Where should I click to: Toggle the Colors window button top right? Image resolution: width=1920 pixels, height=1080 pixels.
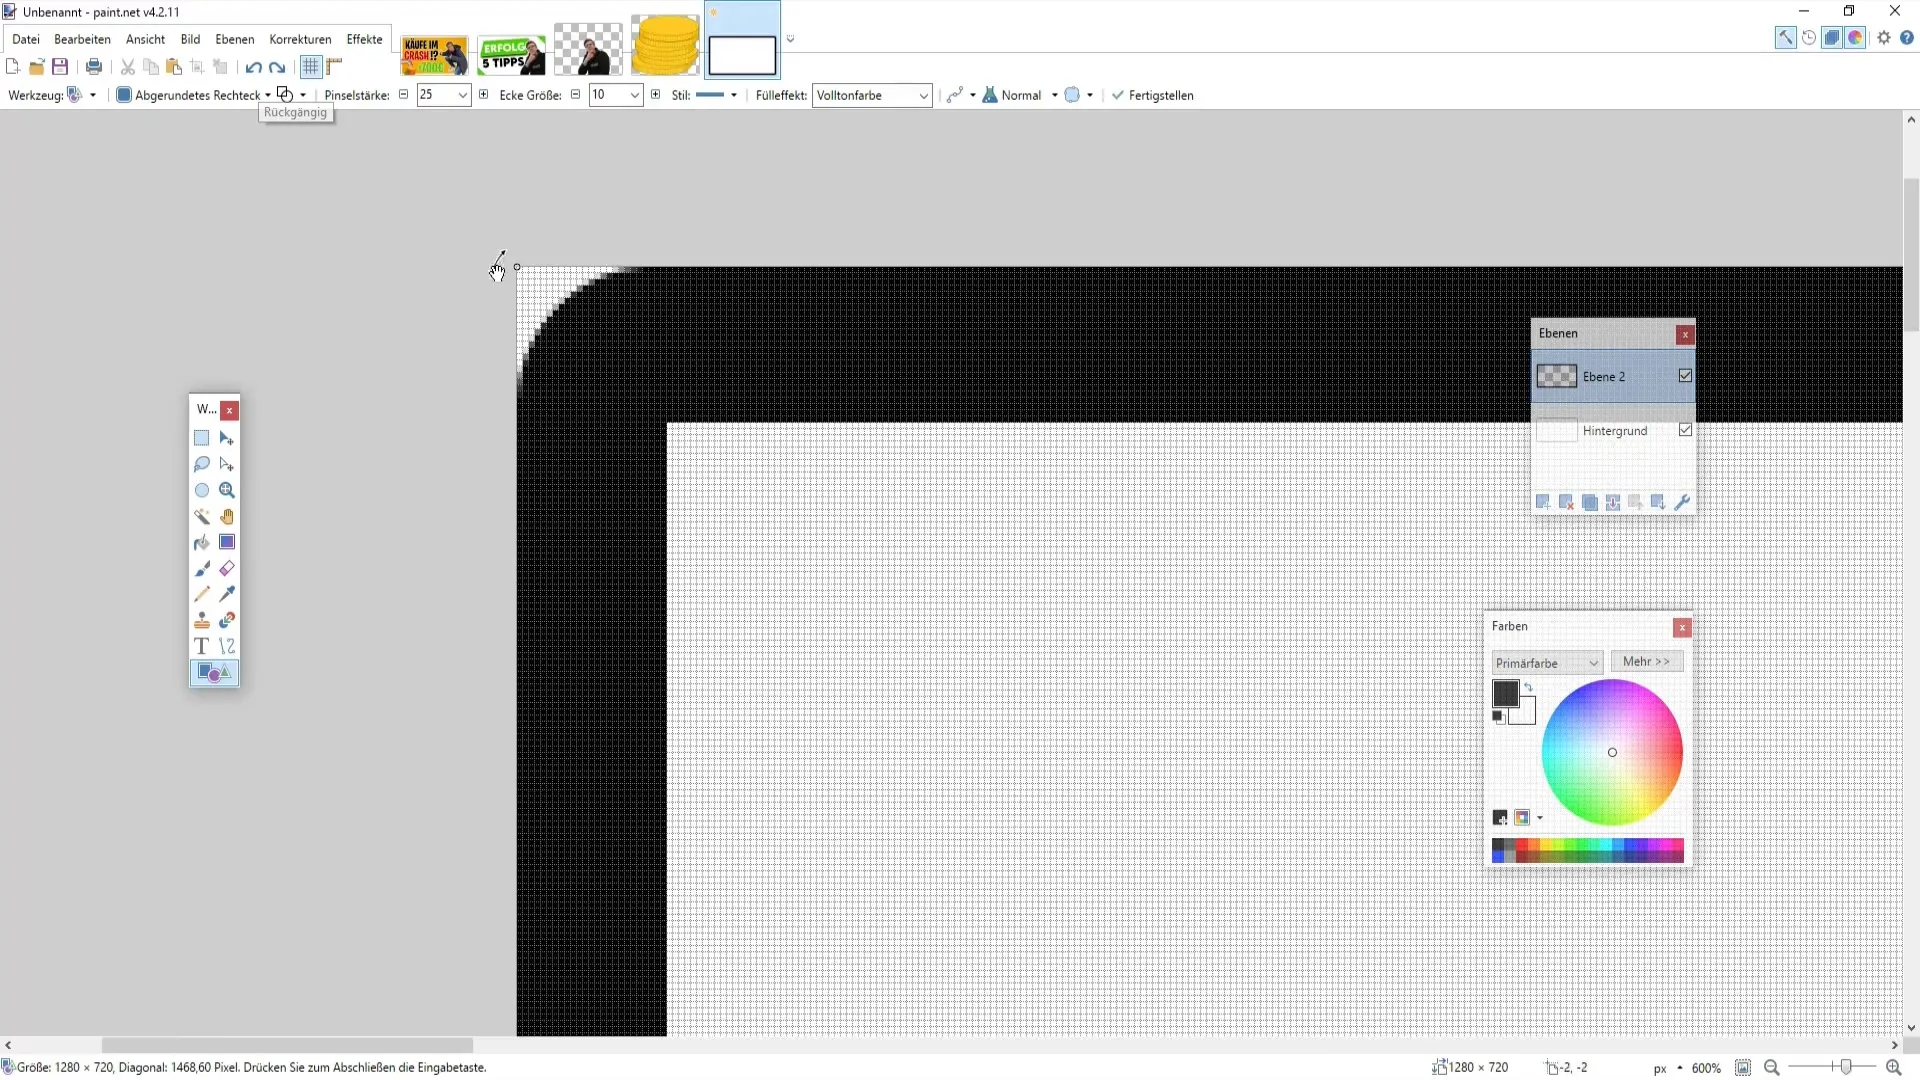coord(1855,38)
